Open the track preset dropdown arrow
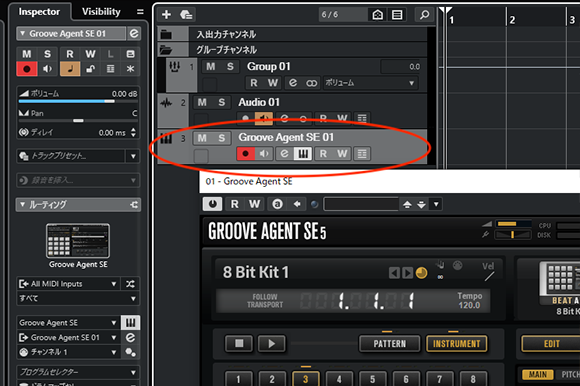Screen dimensions: 580x386 pyautogui.click(x=133, y=156)
